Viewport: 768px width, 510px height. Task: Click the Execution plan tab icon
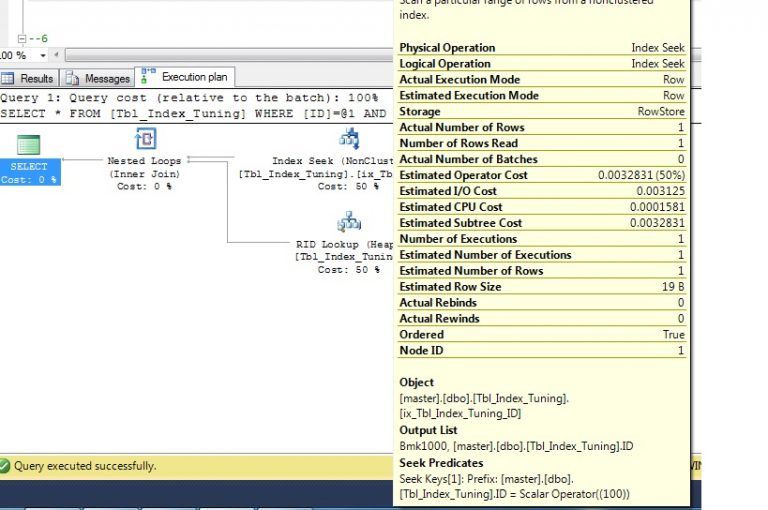tap(147, 76)
